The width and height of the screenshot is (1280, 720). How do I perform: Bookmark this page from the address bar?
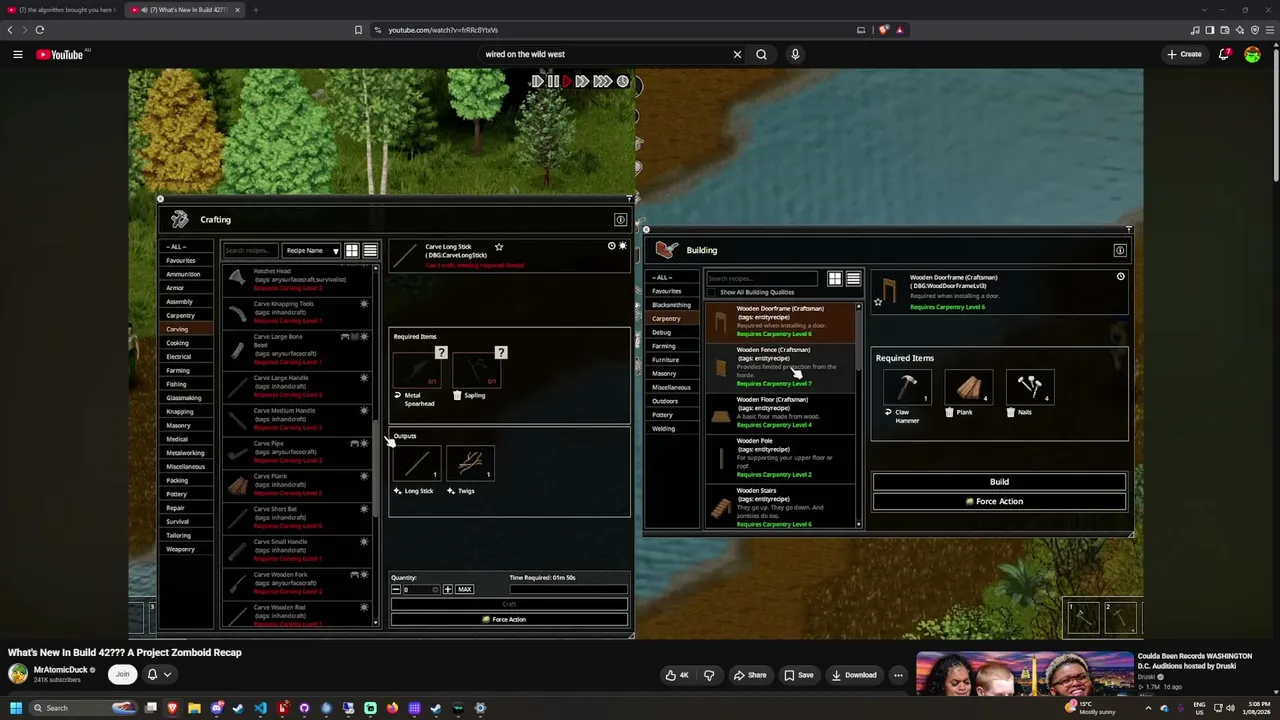point(358,30)
